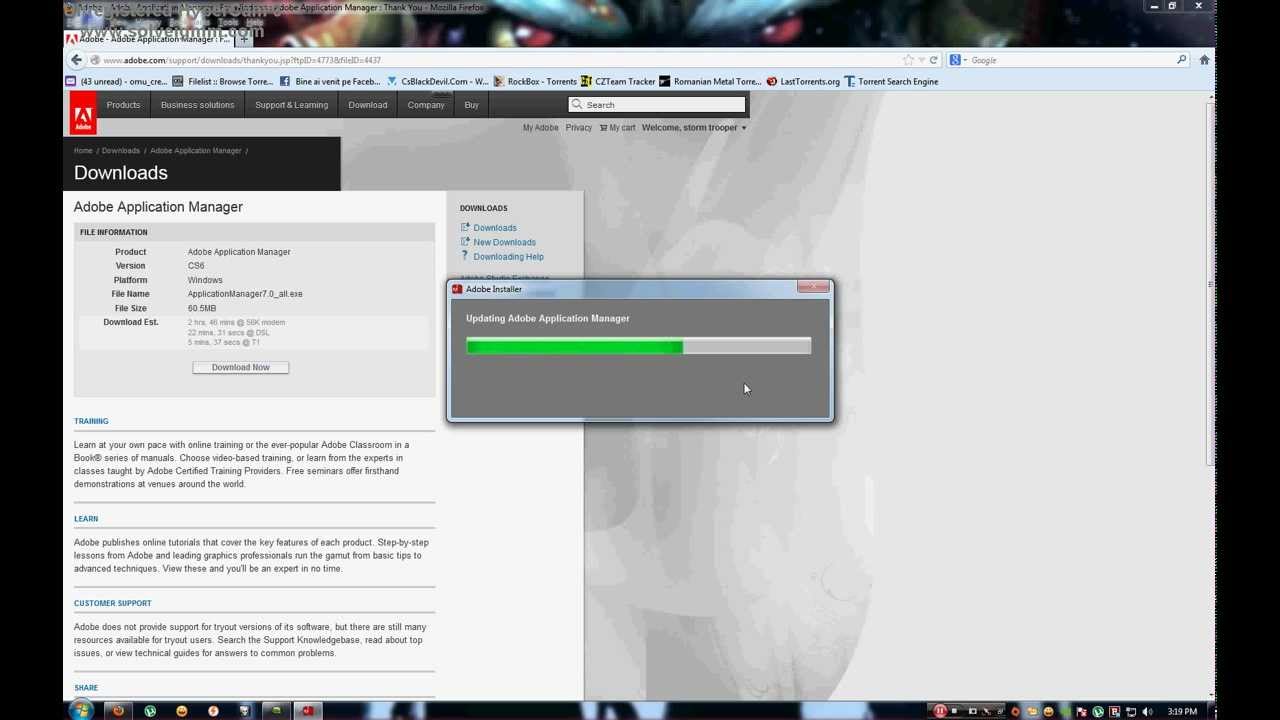Bookmark page with star icon

point(908,60)
